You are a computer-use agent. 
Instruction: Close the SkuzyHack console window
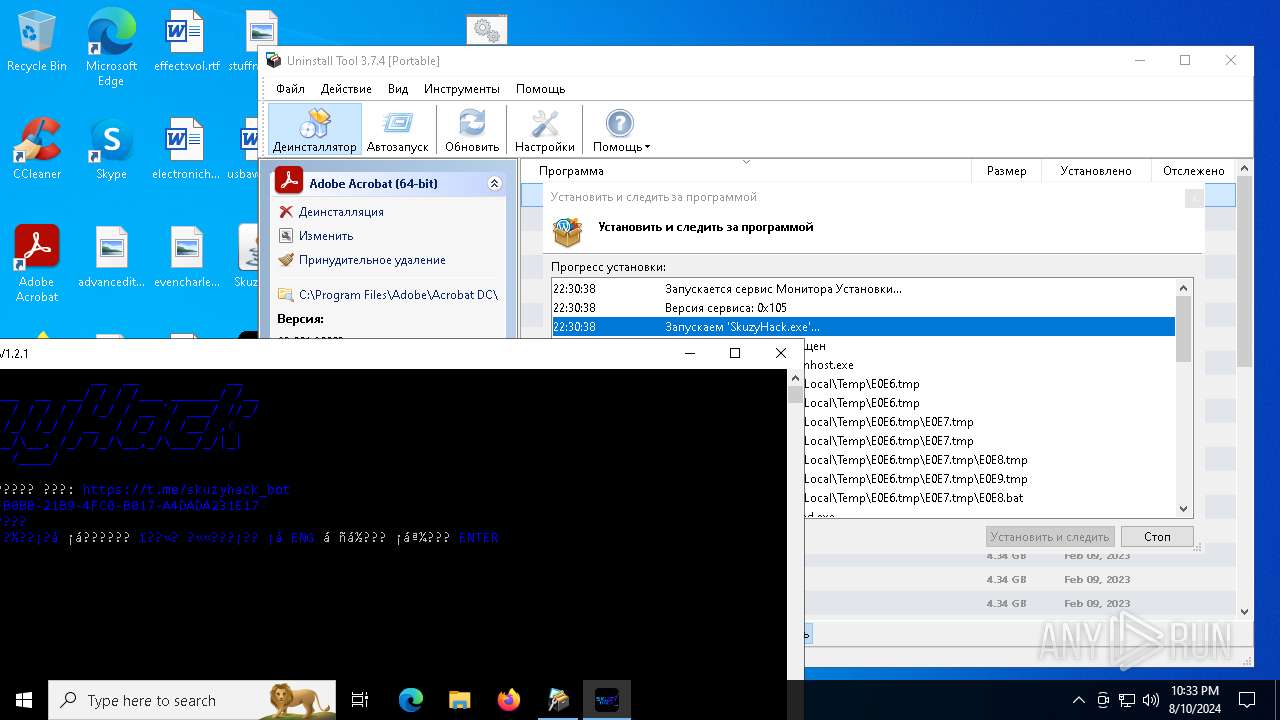(x=781, y=353)
